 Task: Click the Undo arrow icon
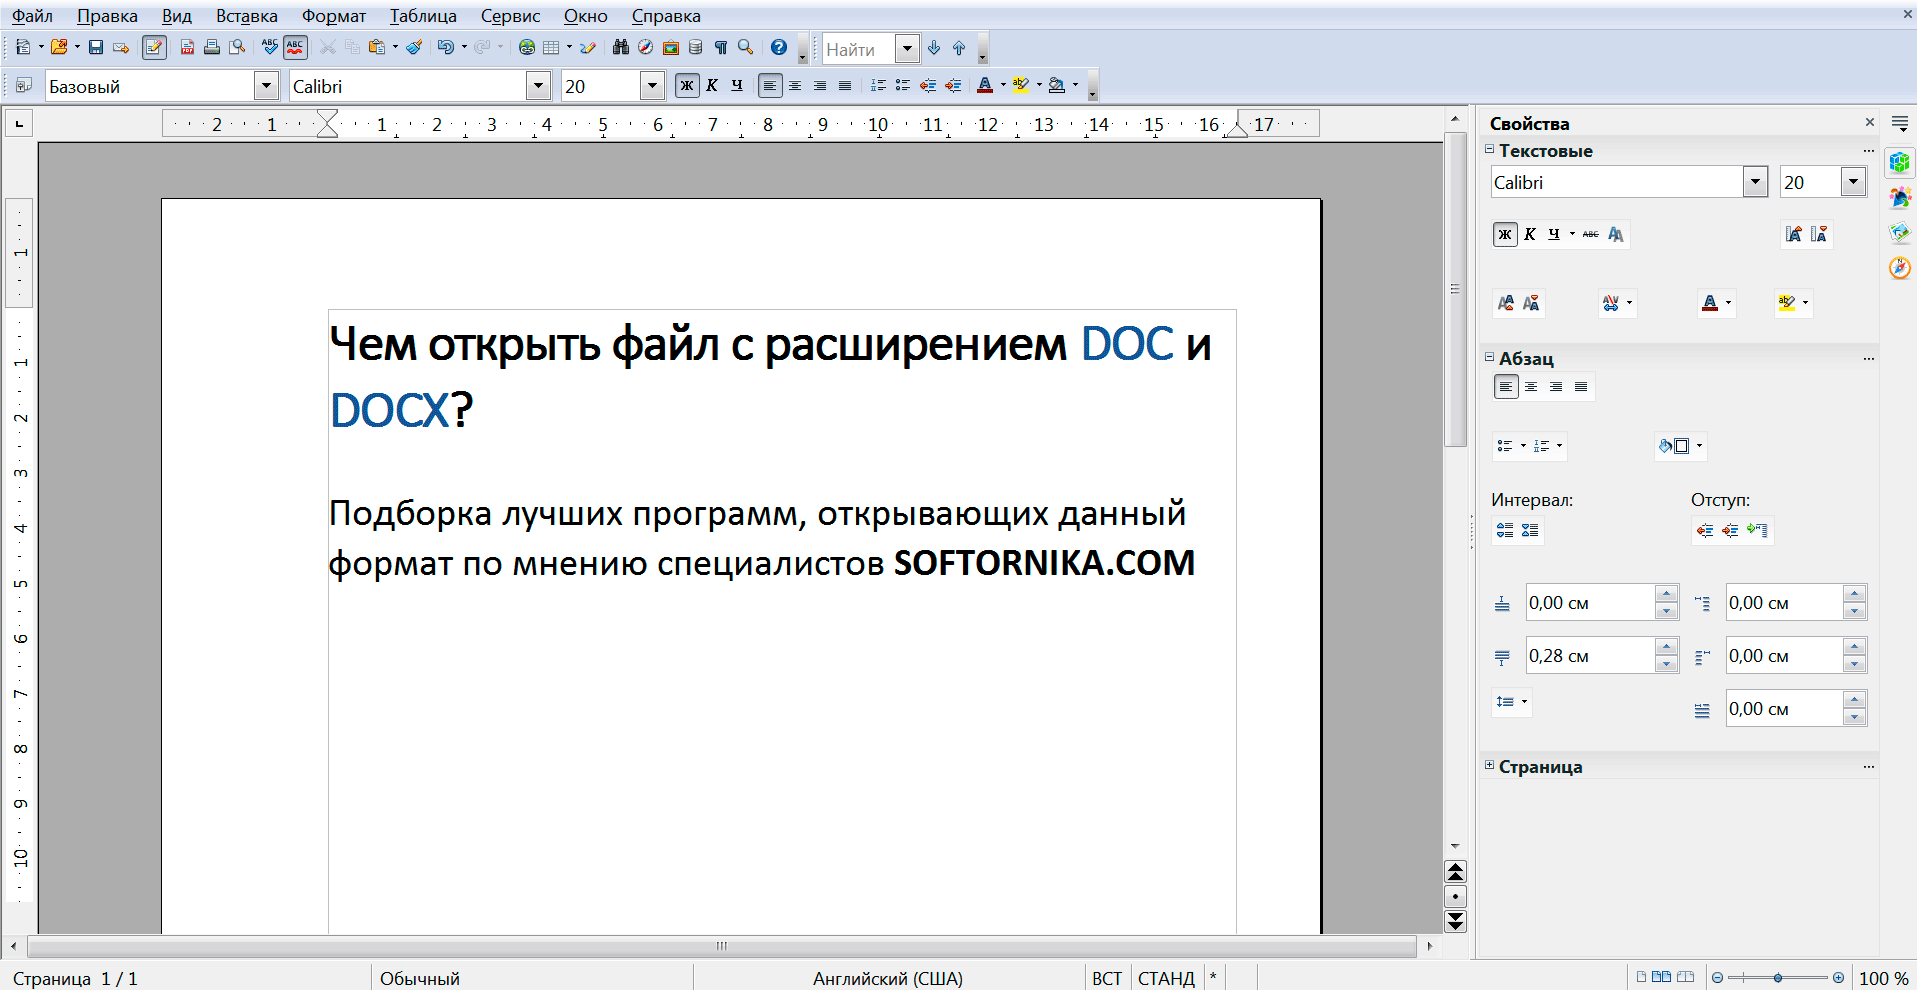(x=446, y=47)
